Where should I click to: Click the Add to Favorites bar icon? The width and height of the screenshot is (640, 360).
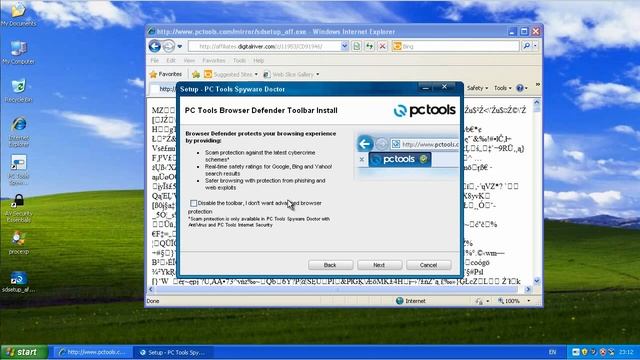(x=196, y=74)
